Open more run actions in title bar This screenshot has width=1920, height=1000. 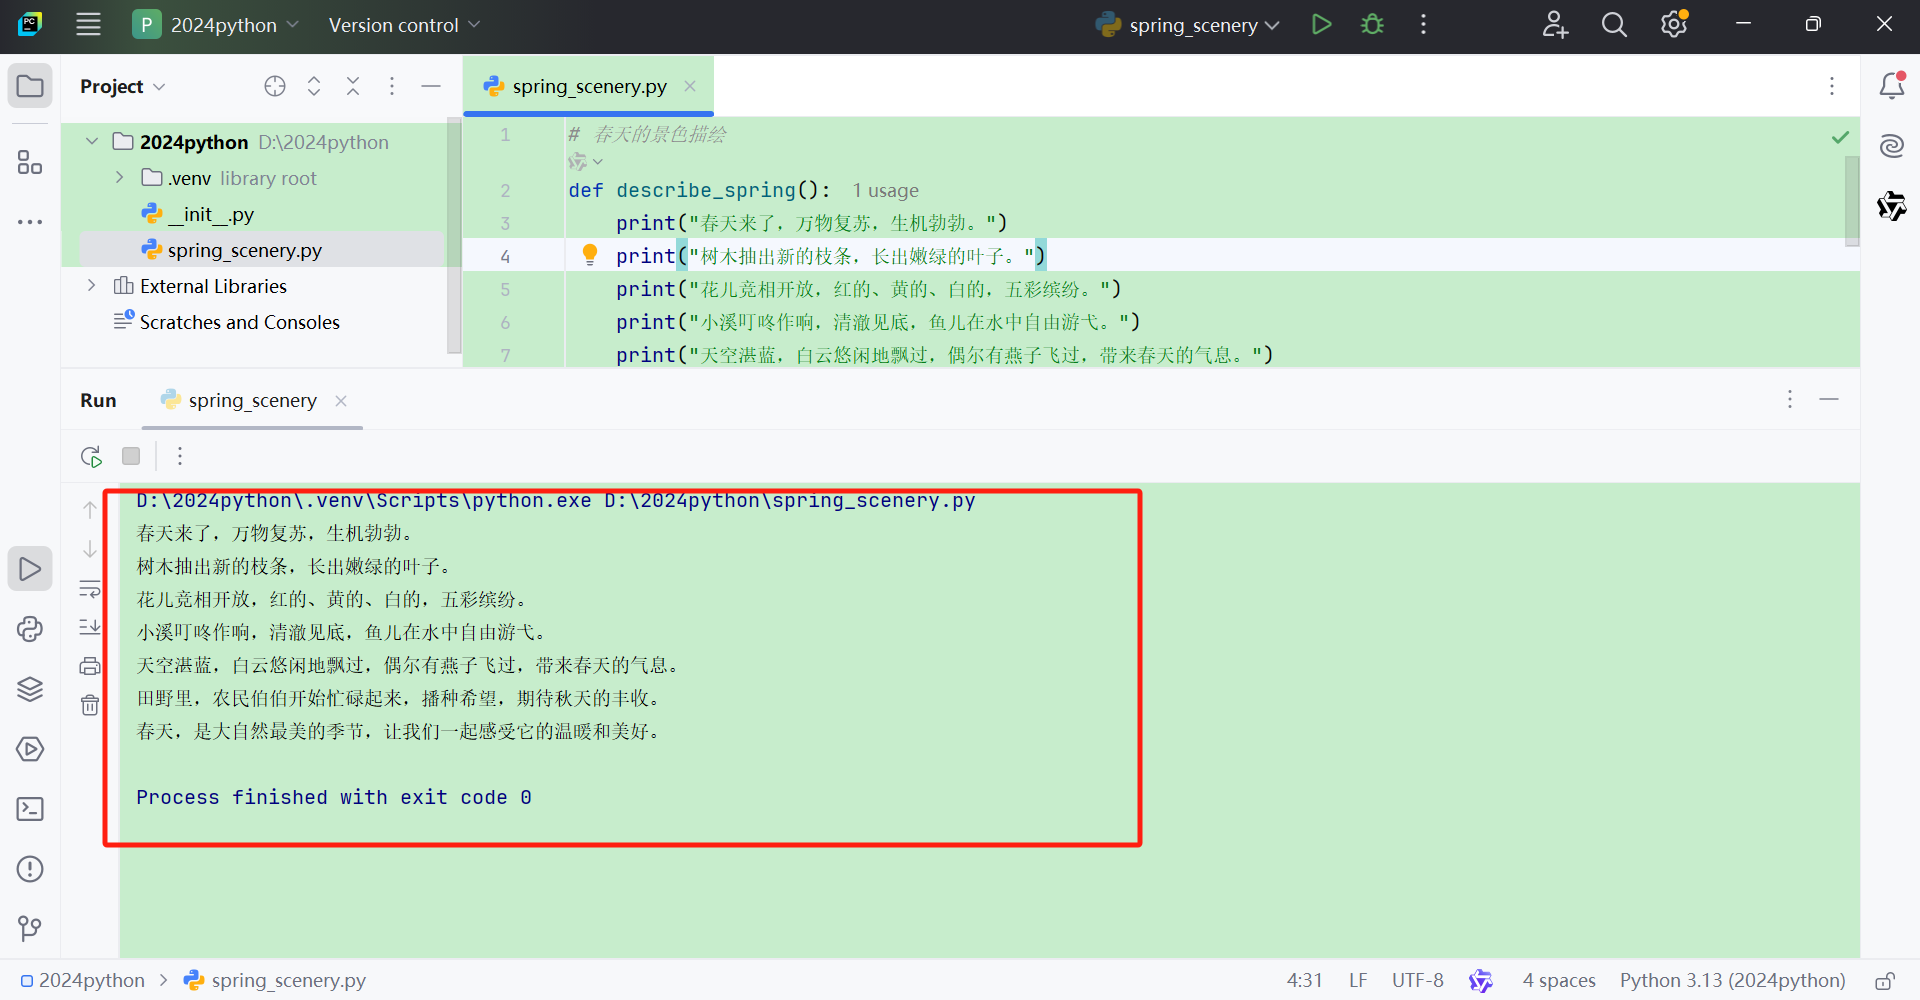(1423, 25)
